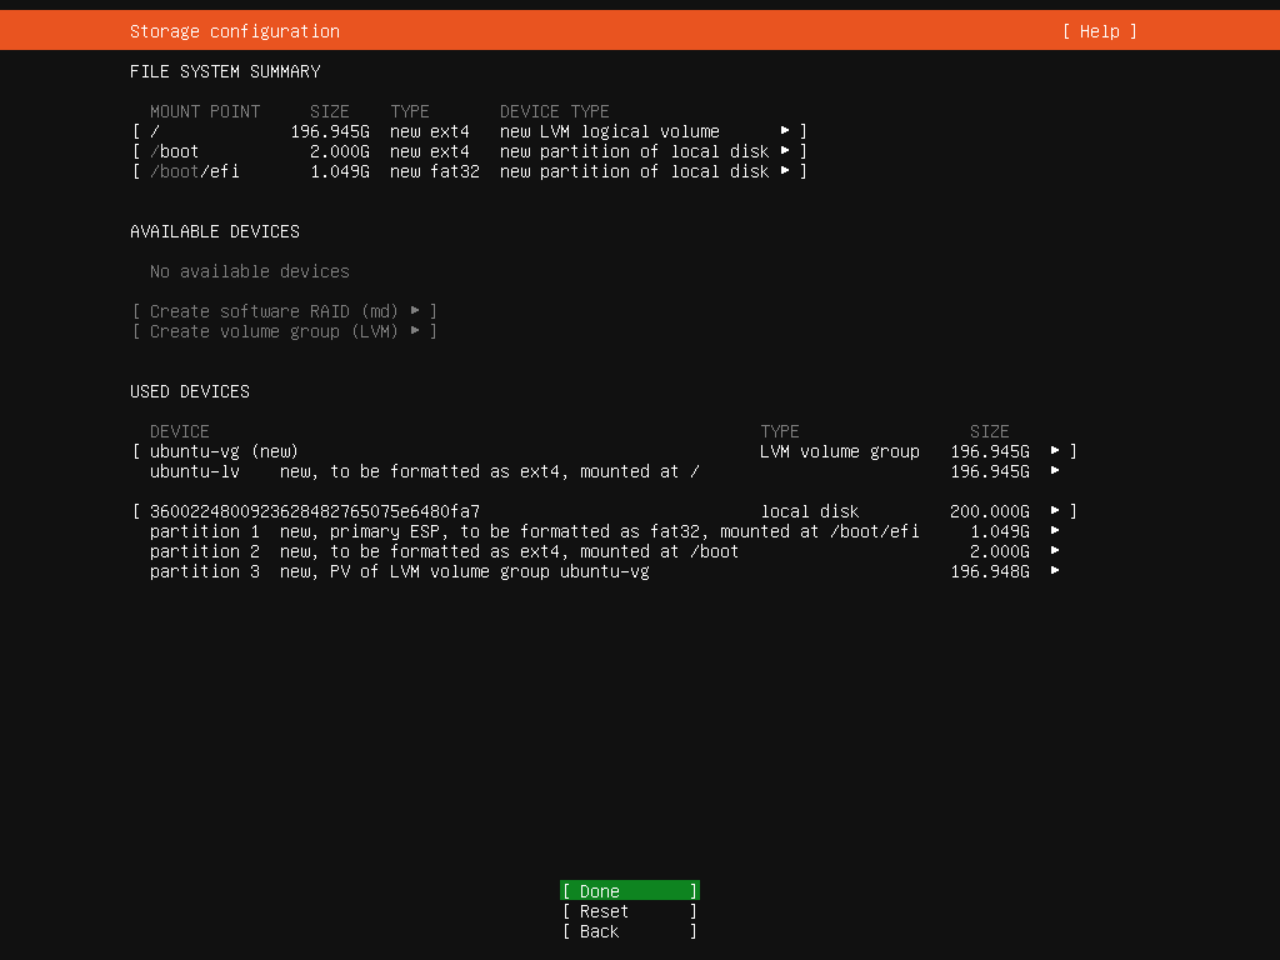Expand the arrow on root mount row
The width and height of the screenshot is (1280, 960).
click(x=785, y=131)
